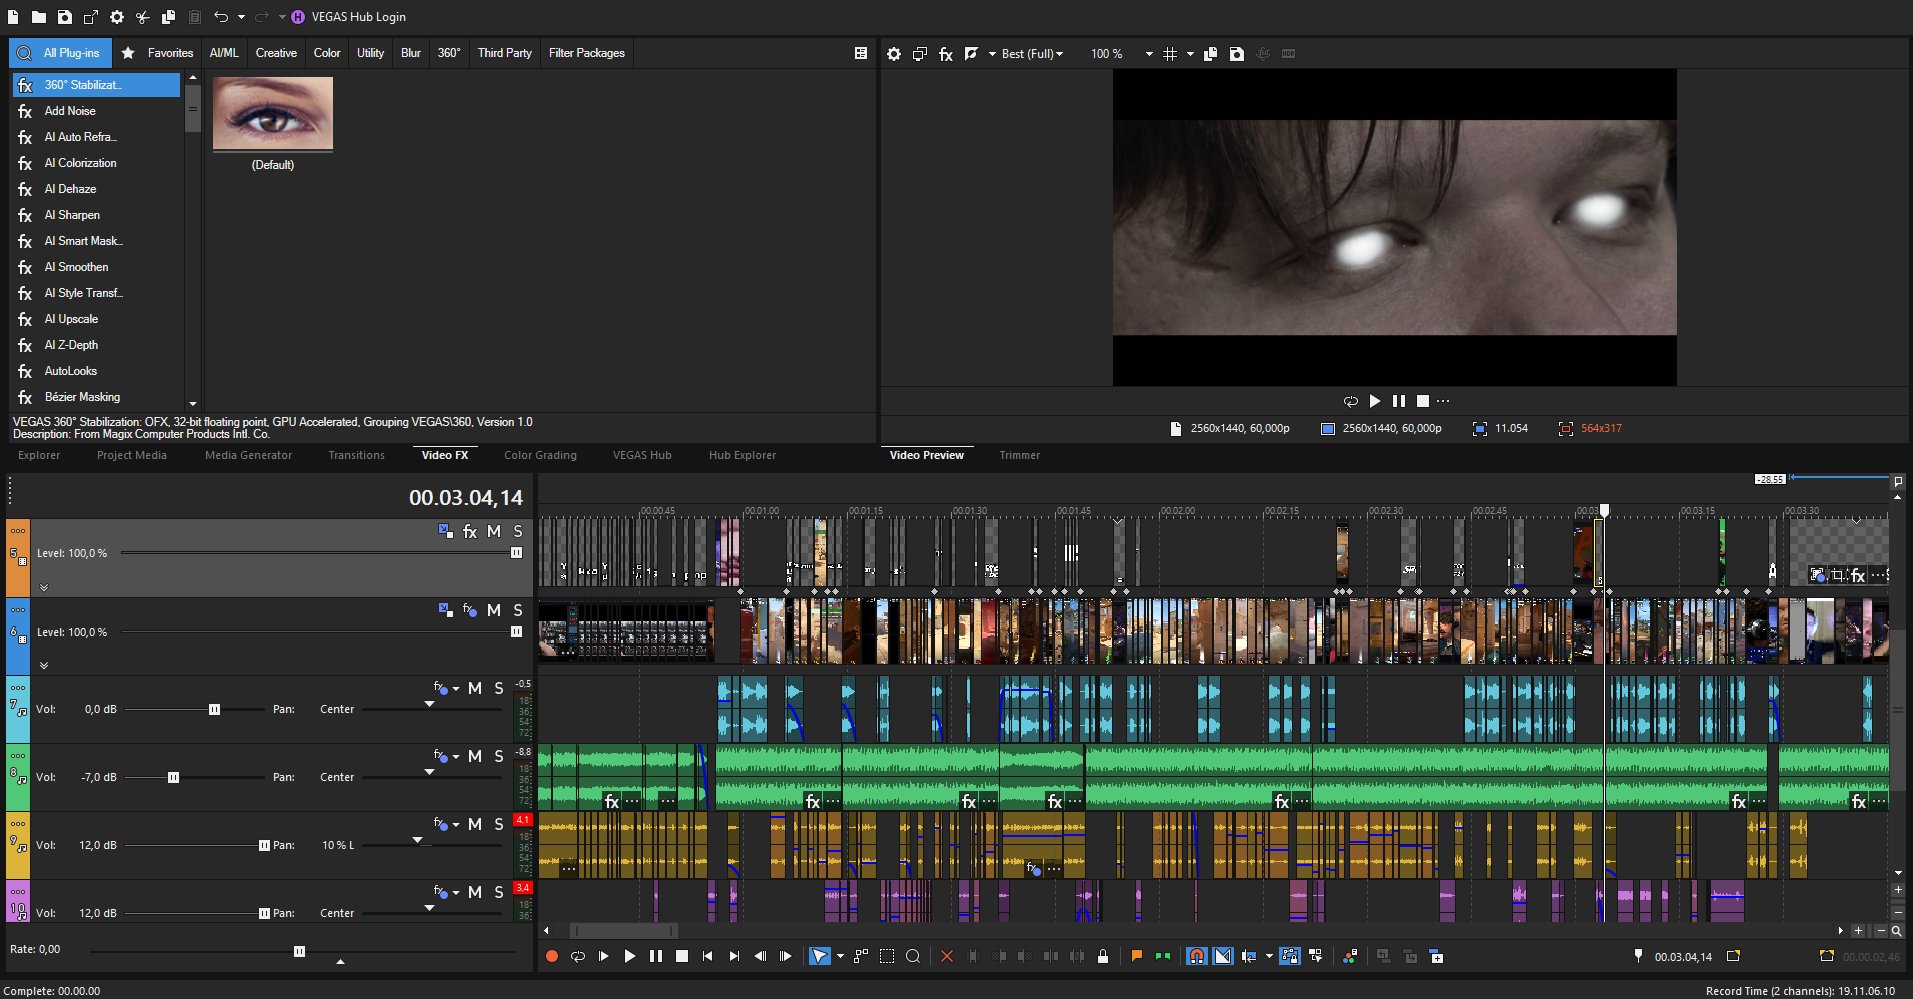
Task: Click the Lock Event padlock icon
Action: 1102,956
